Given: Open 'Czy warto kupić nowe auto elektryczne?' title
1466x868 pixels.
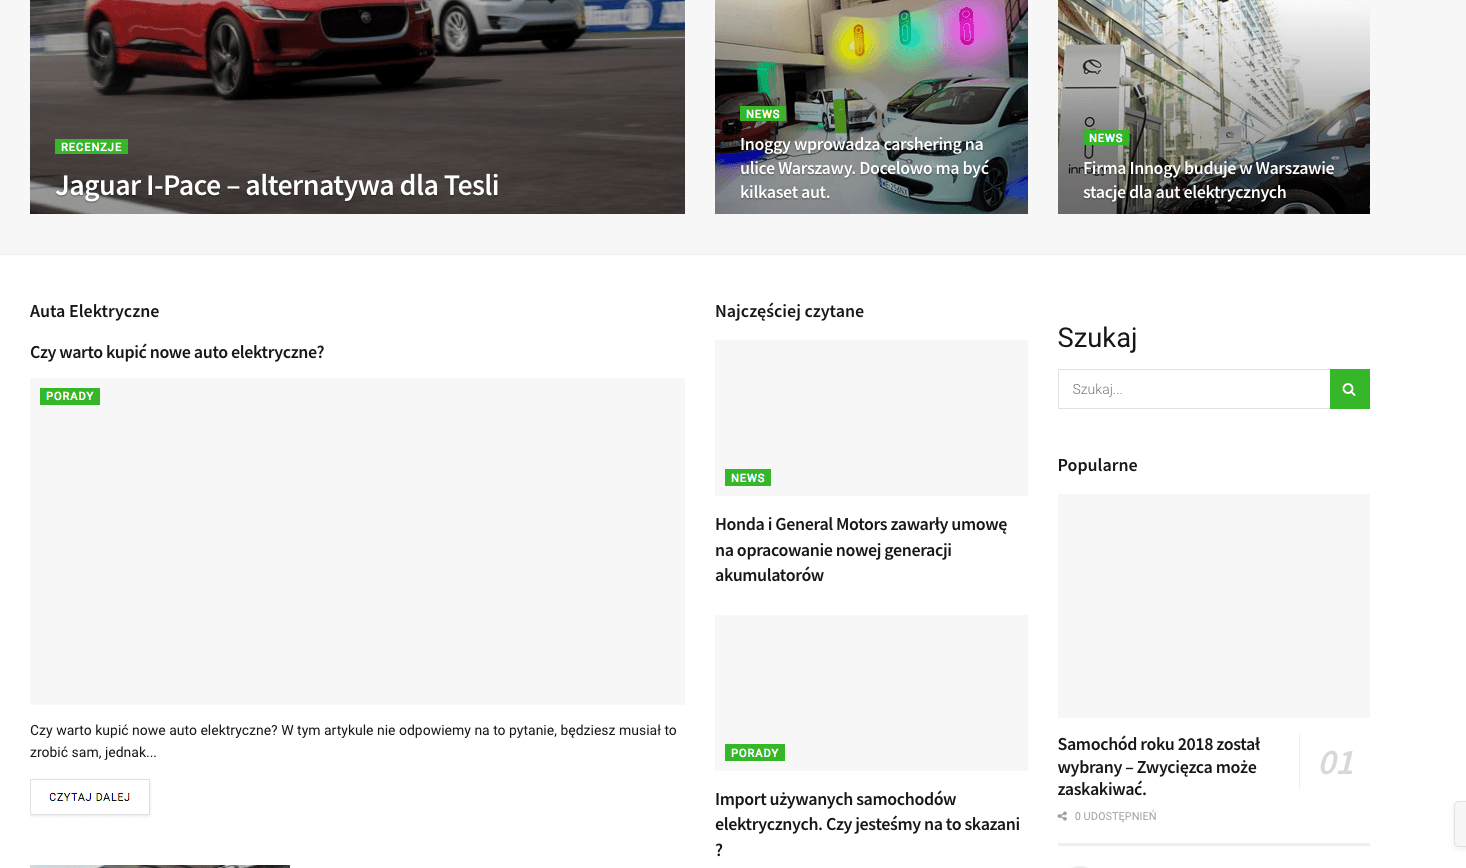Looking at the screenshot, I should point(177,352).
